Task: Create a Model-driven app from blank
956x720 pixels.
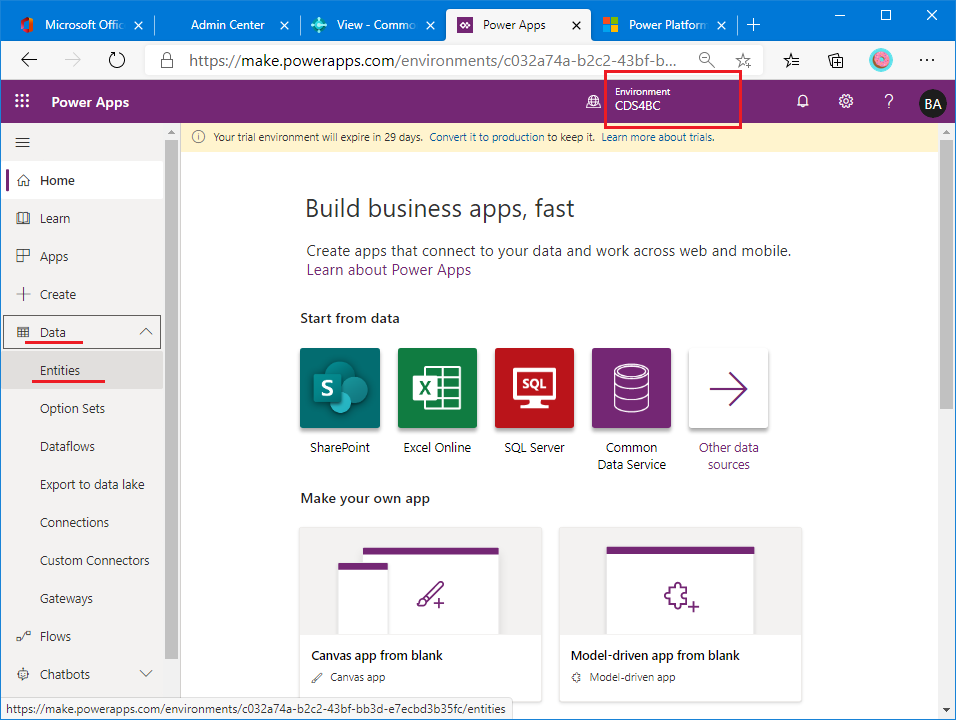Action: (x=680, y=615)
